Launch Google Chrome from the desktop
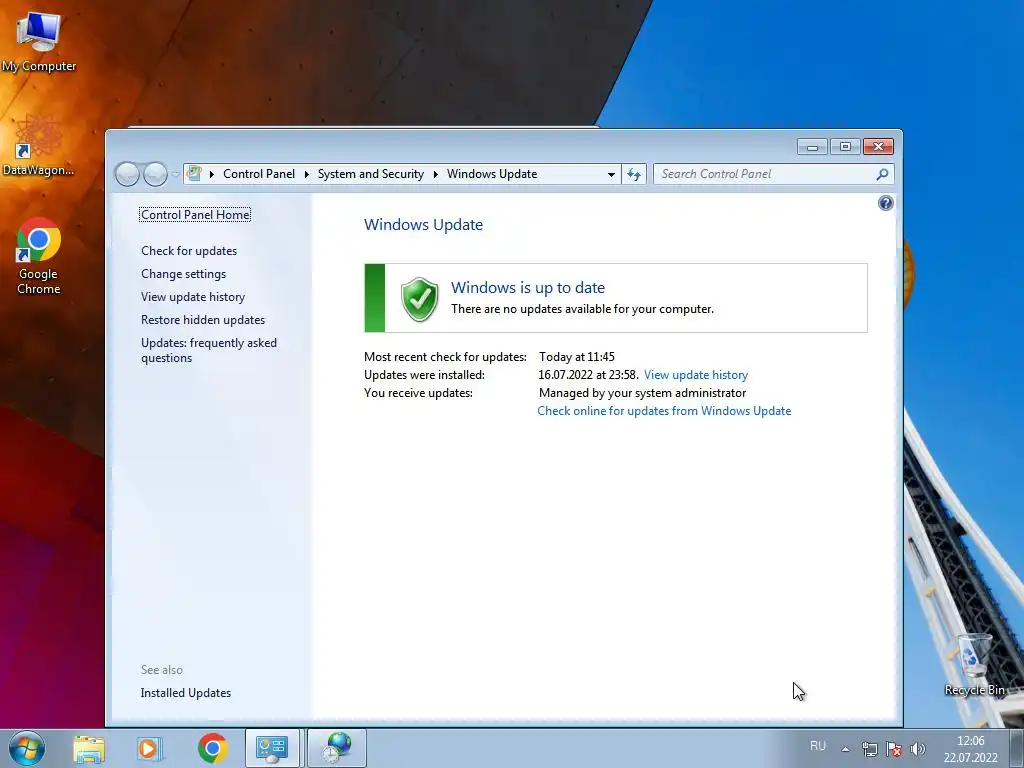This screenshot has height=768, width=1024. (x=39, y=255)
